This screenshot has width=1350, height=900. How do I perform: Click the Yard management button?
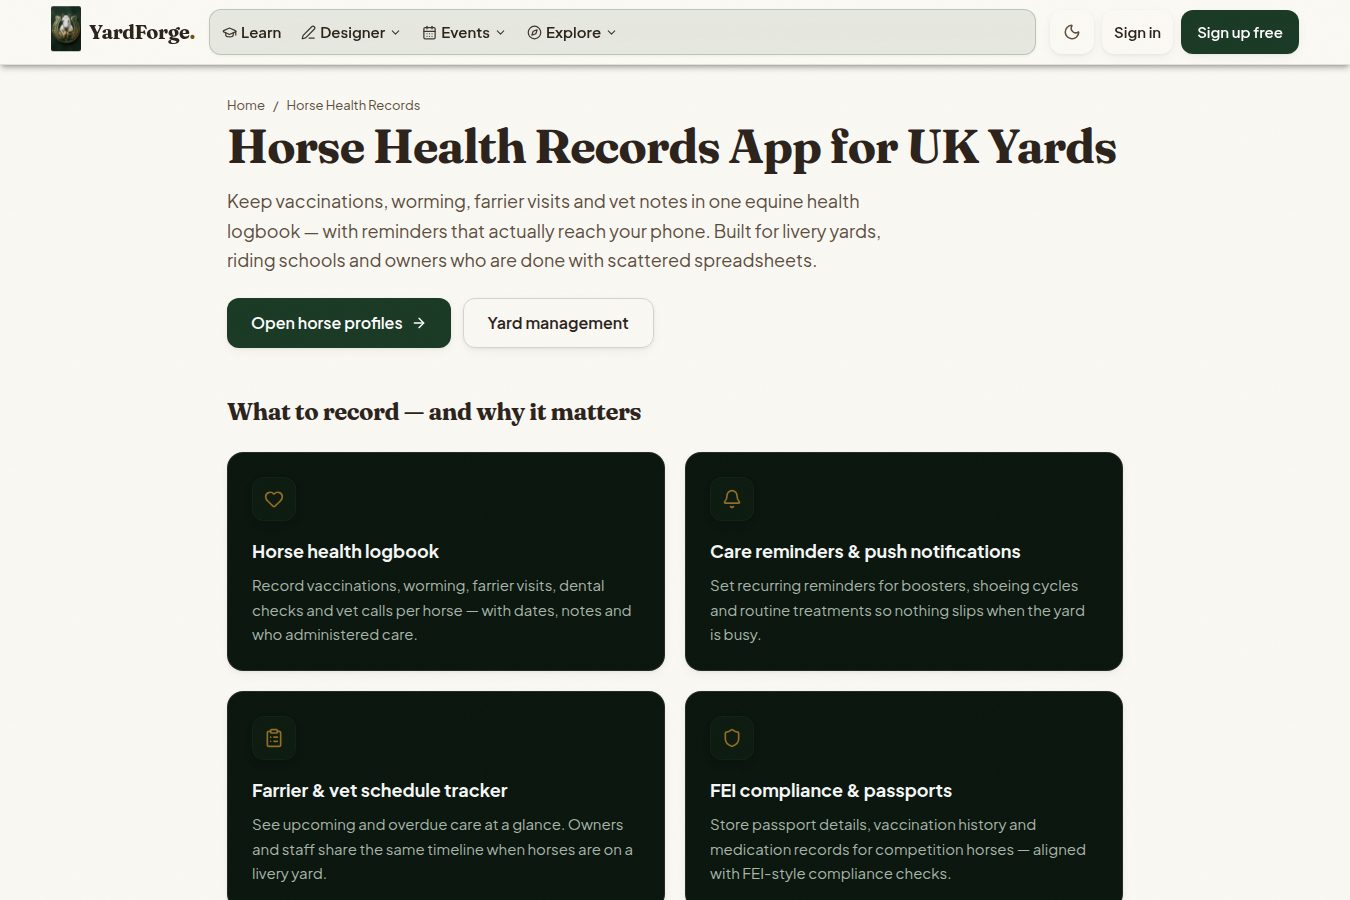pos(558,323)
